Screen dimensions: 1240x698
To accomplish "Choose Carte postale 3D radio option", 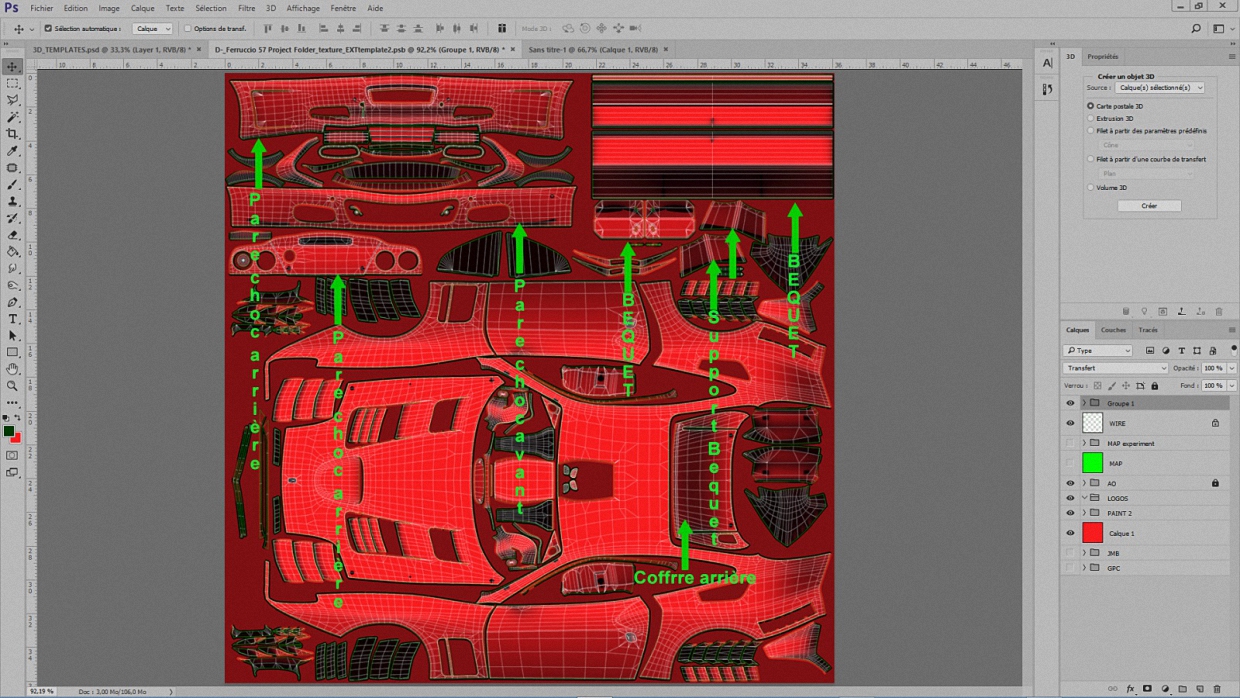I will coord(1090,106).
